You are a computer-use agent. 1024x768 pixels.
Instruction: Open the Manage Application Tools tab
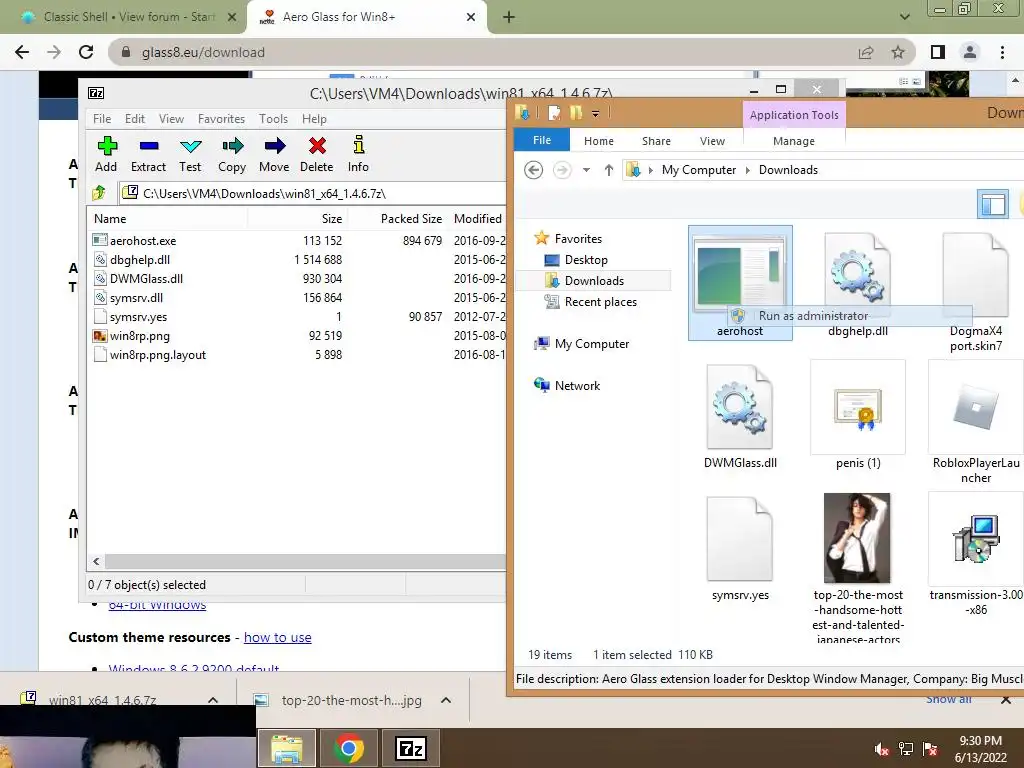click(793, 141)
